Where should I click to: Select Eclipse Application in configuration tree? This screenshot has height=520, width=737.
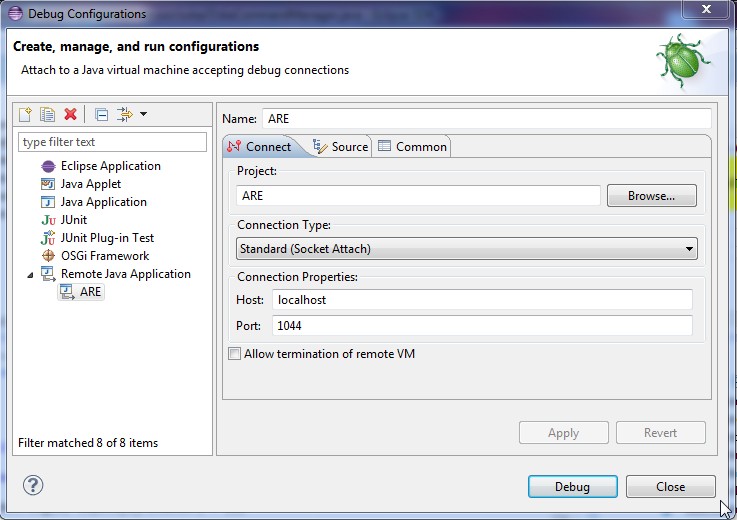coord(110,166)
